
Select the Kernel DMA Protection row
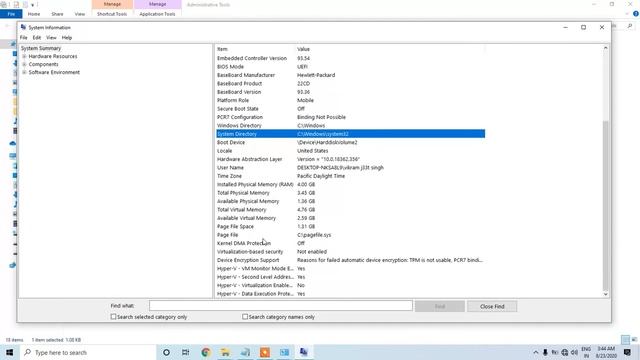tap(350, 243)
